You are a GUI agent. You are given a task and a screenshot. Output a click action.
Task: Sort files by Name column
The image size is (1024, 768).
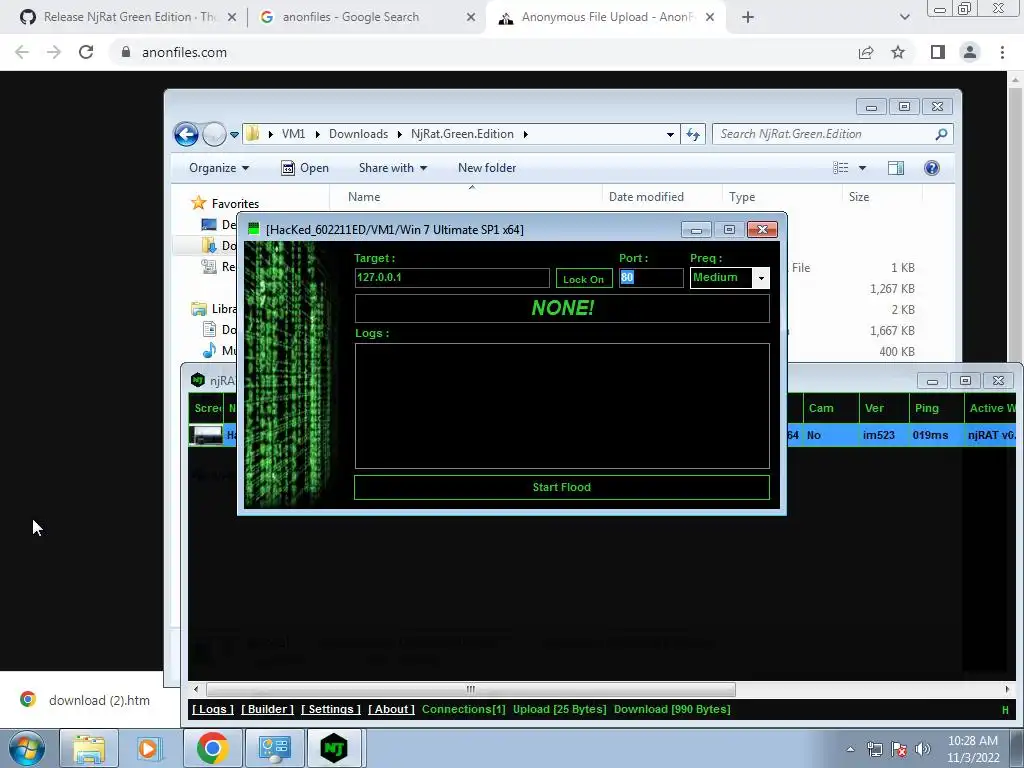466,197
